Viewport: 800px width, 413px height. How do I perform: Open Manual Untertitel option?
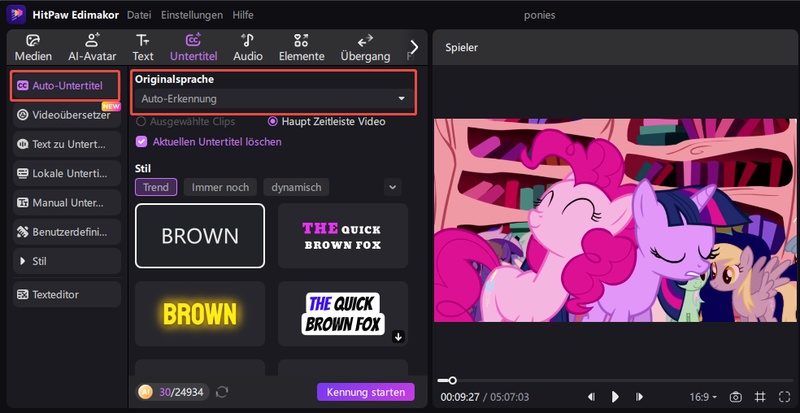(66, 203)
